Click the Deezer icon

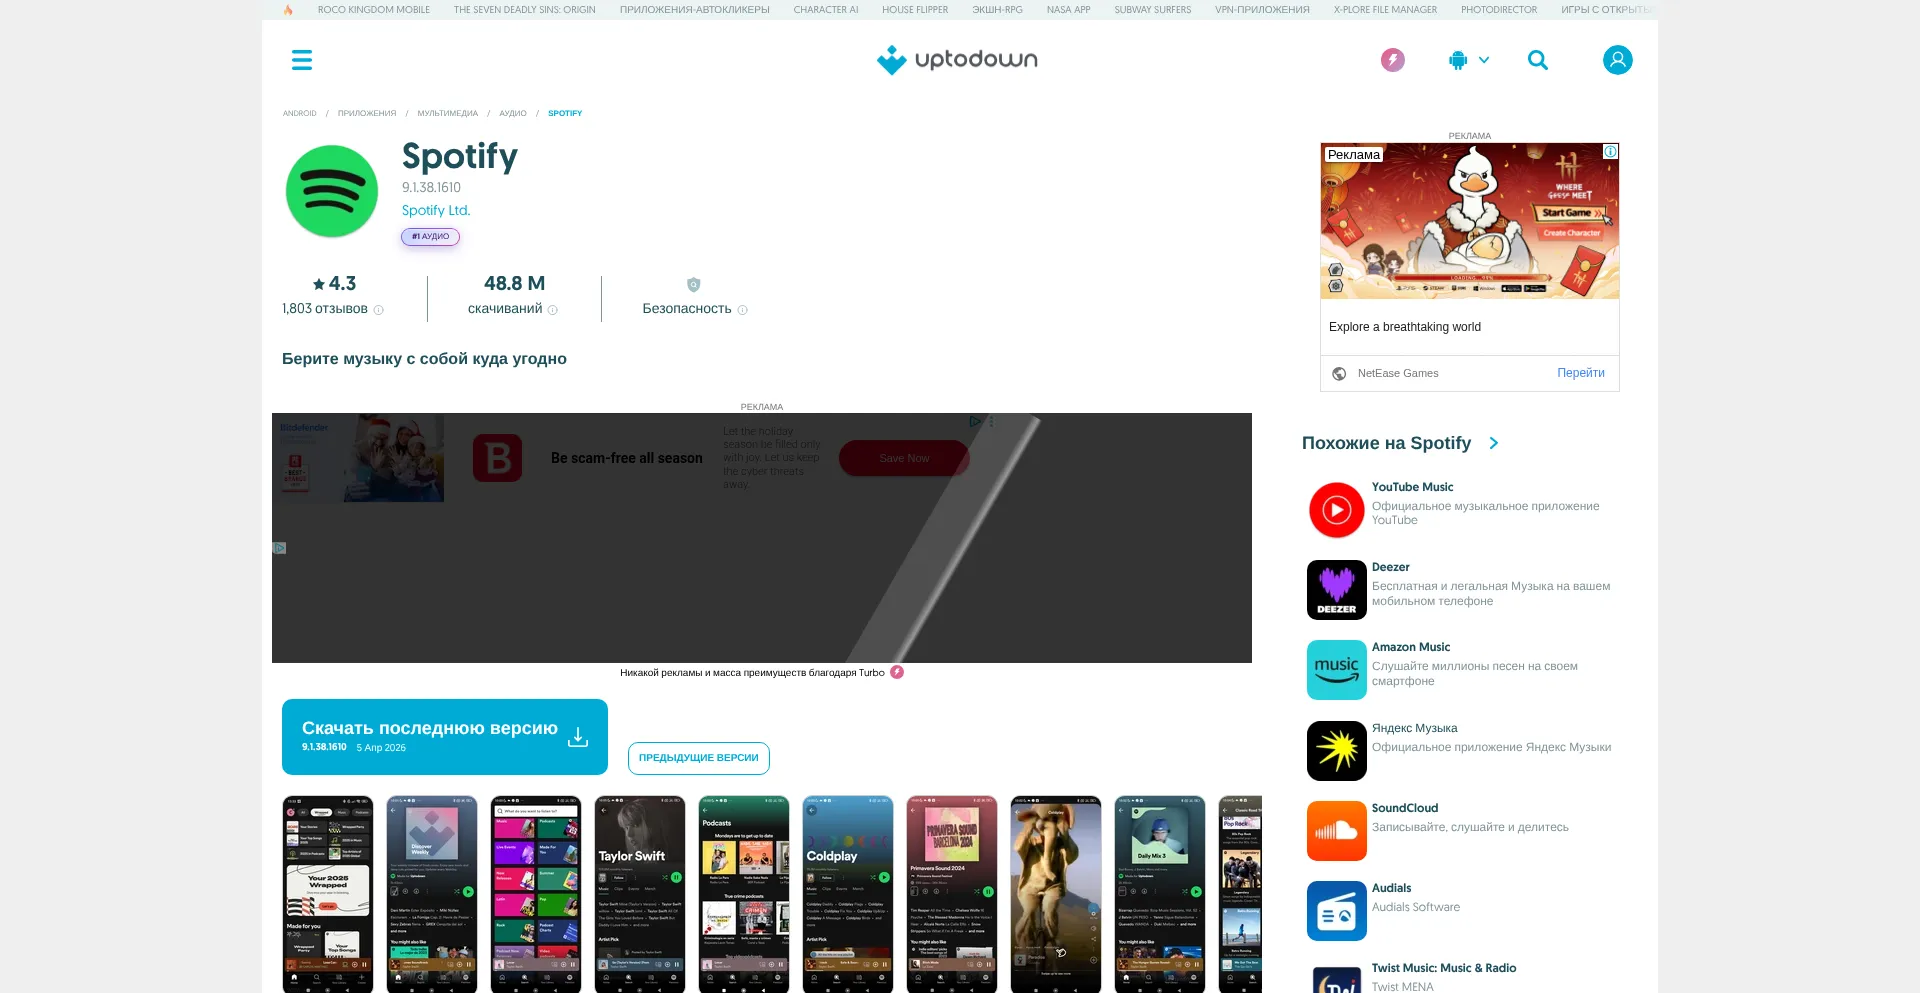point(1337,590)
